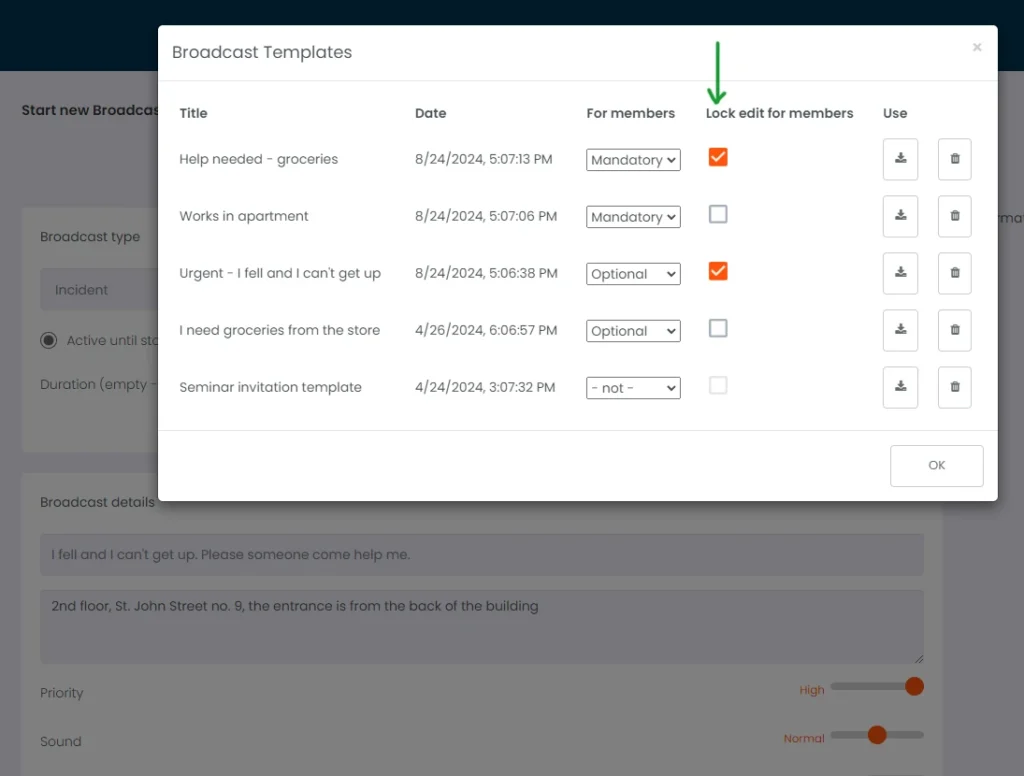Image resolution: width=1024 pixels, height=776 pixels.
Task: Check lock edit for 'I need groceries from the store'
Action: click(718, 328)
